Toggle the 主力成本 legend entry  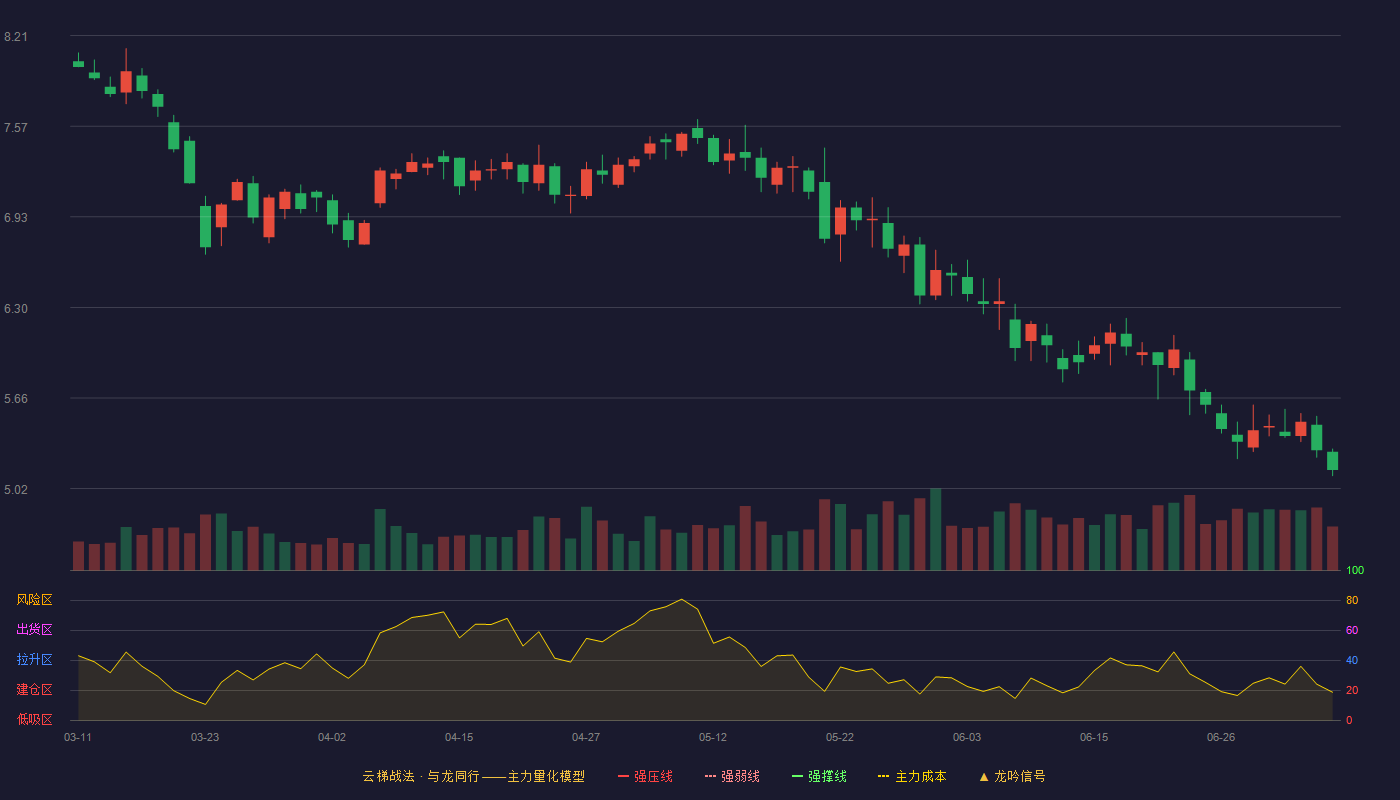(x=912, y=776)
